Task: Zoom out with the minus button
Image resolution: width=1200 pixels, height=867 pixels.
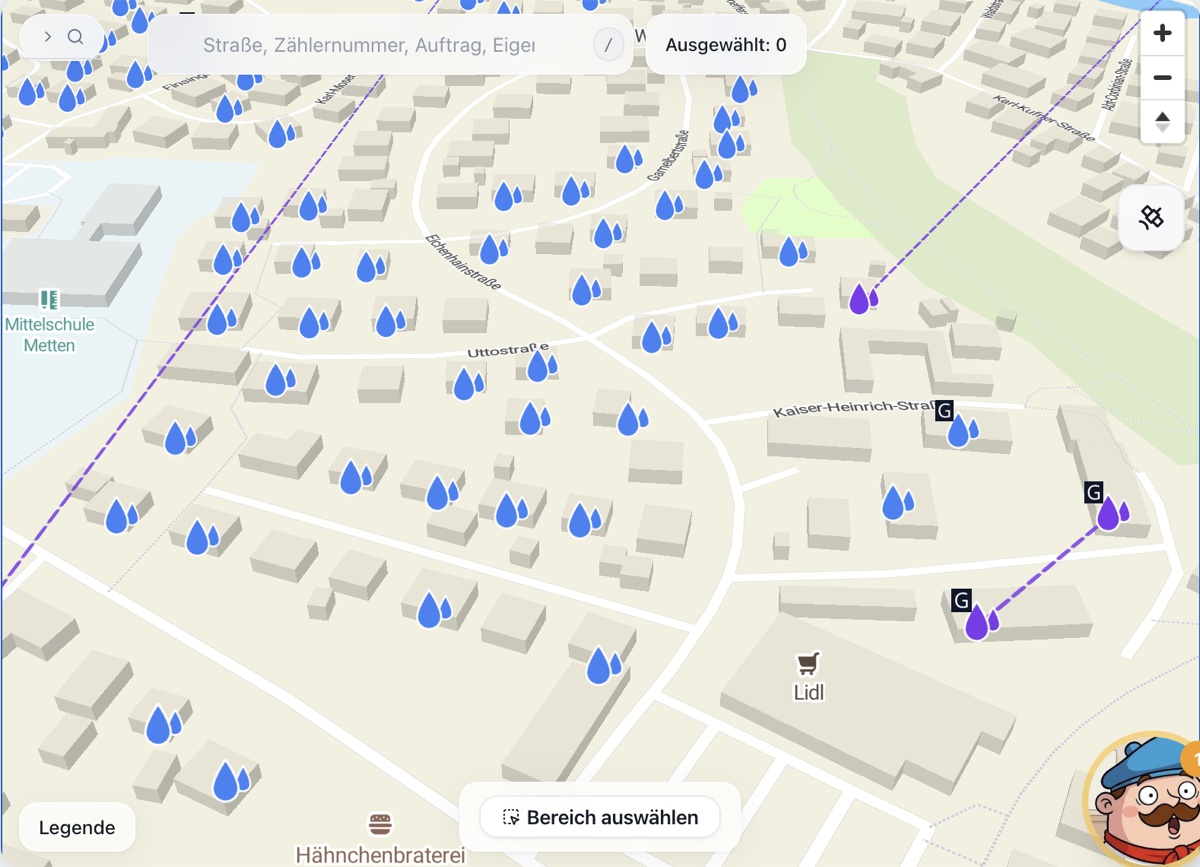Action: tap(1162, 78)
